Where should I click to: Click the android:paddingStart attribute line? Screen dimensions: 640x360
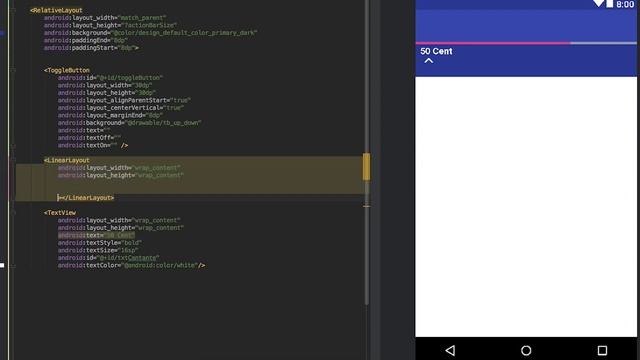pyautogui.click(x=91, y=48)
